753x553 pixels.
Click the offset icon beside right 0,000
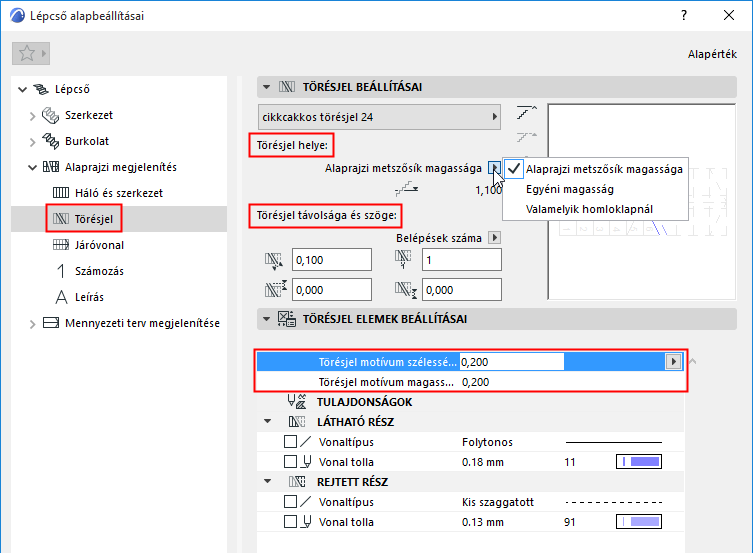pos(406,289)
